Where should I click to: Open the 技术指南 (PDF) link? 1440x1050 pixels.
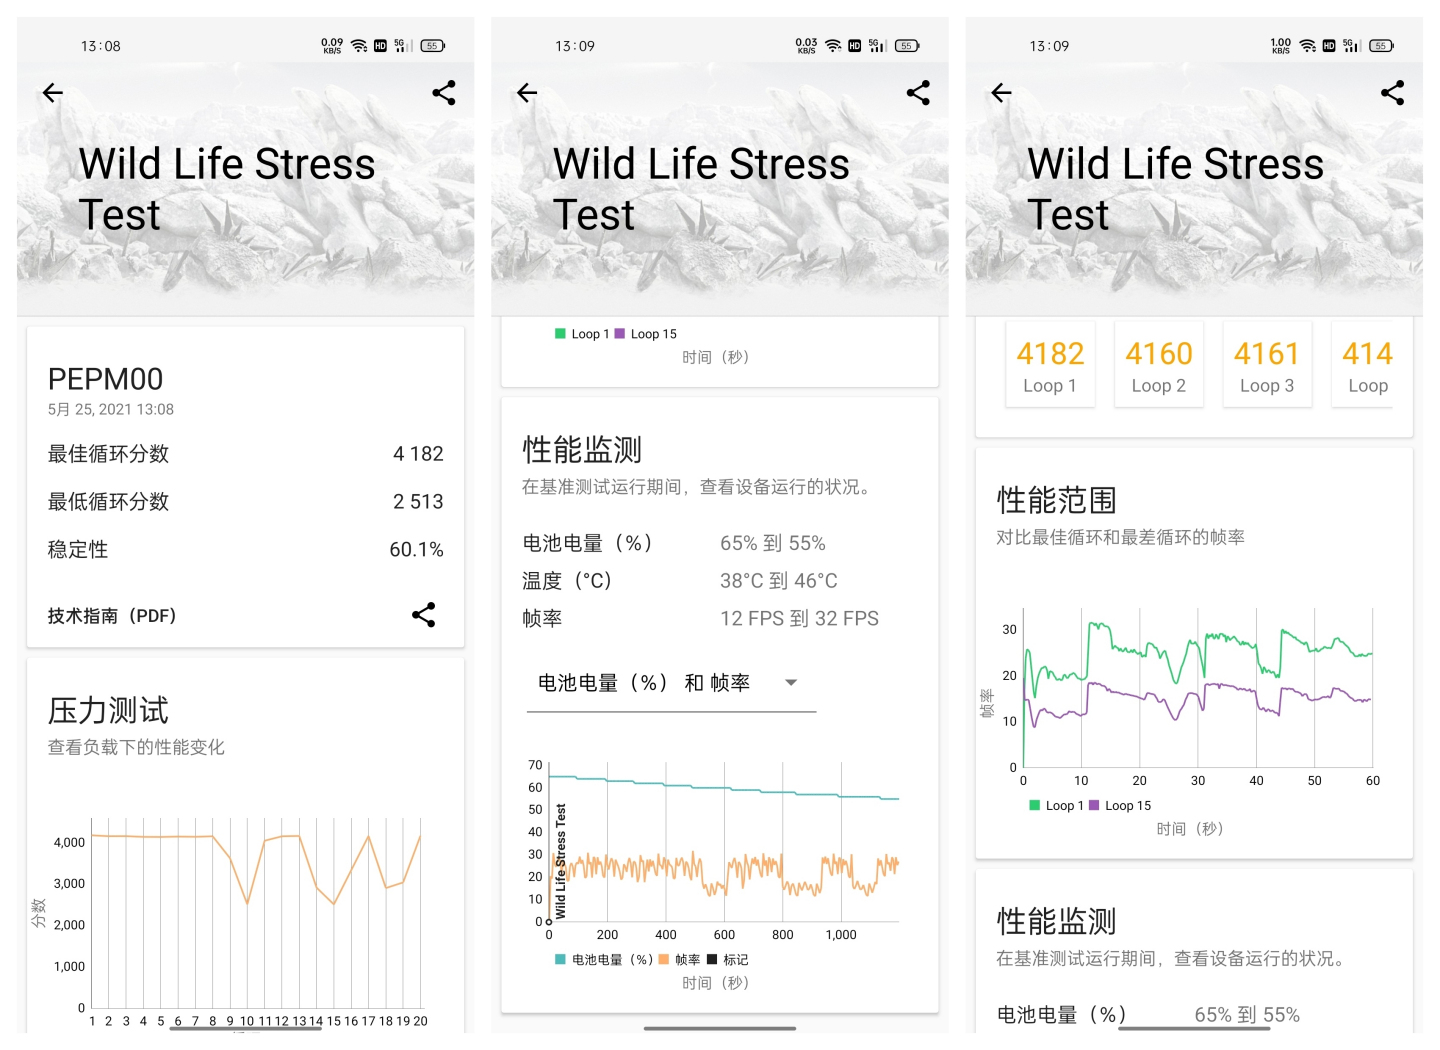pyautogui.click(x=112, y=616)
